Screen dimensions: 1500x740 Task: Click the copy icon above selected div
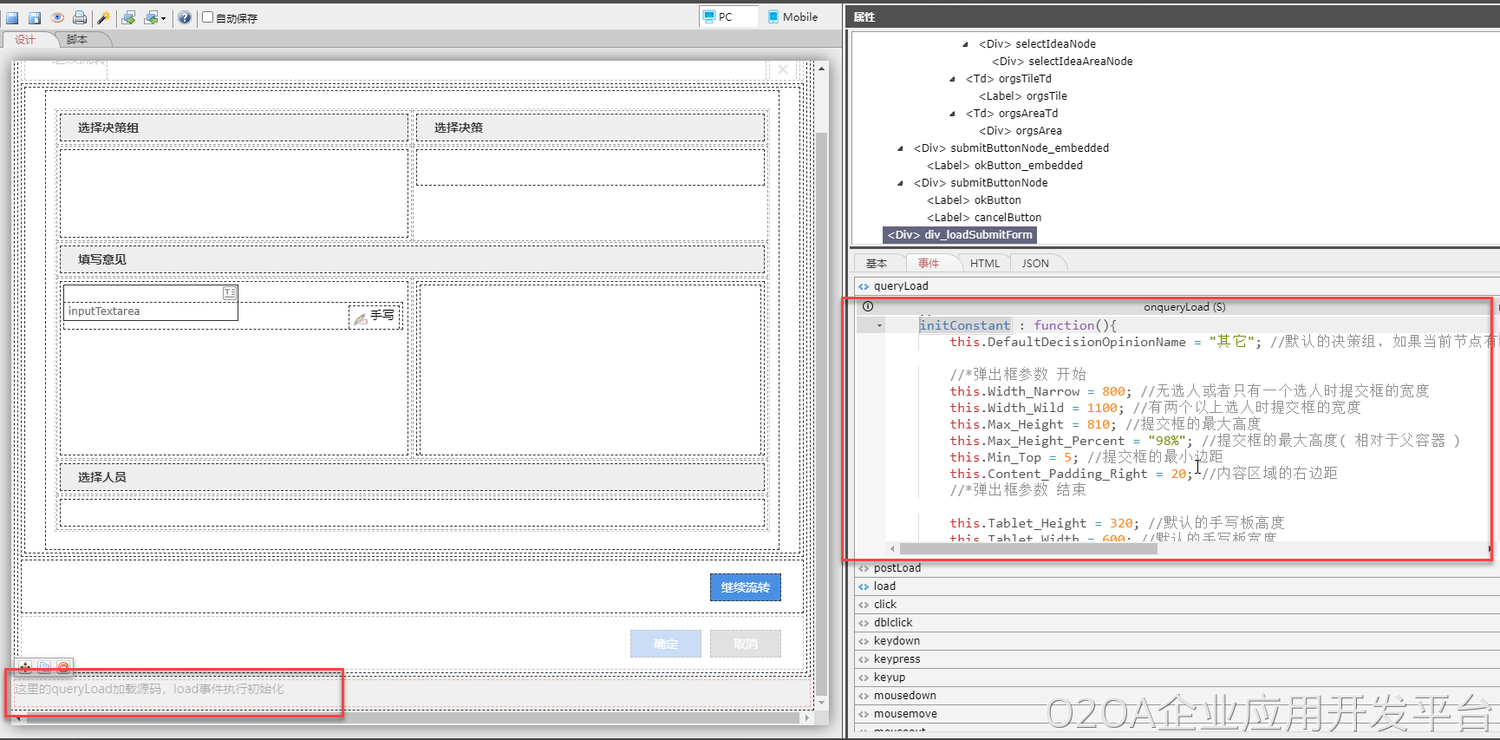(44, 667)
